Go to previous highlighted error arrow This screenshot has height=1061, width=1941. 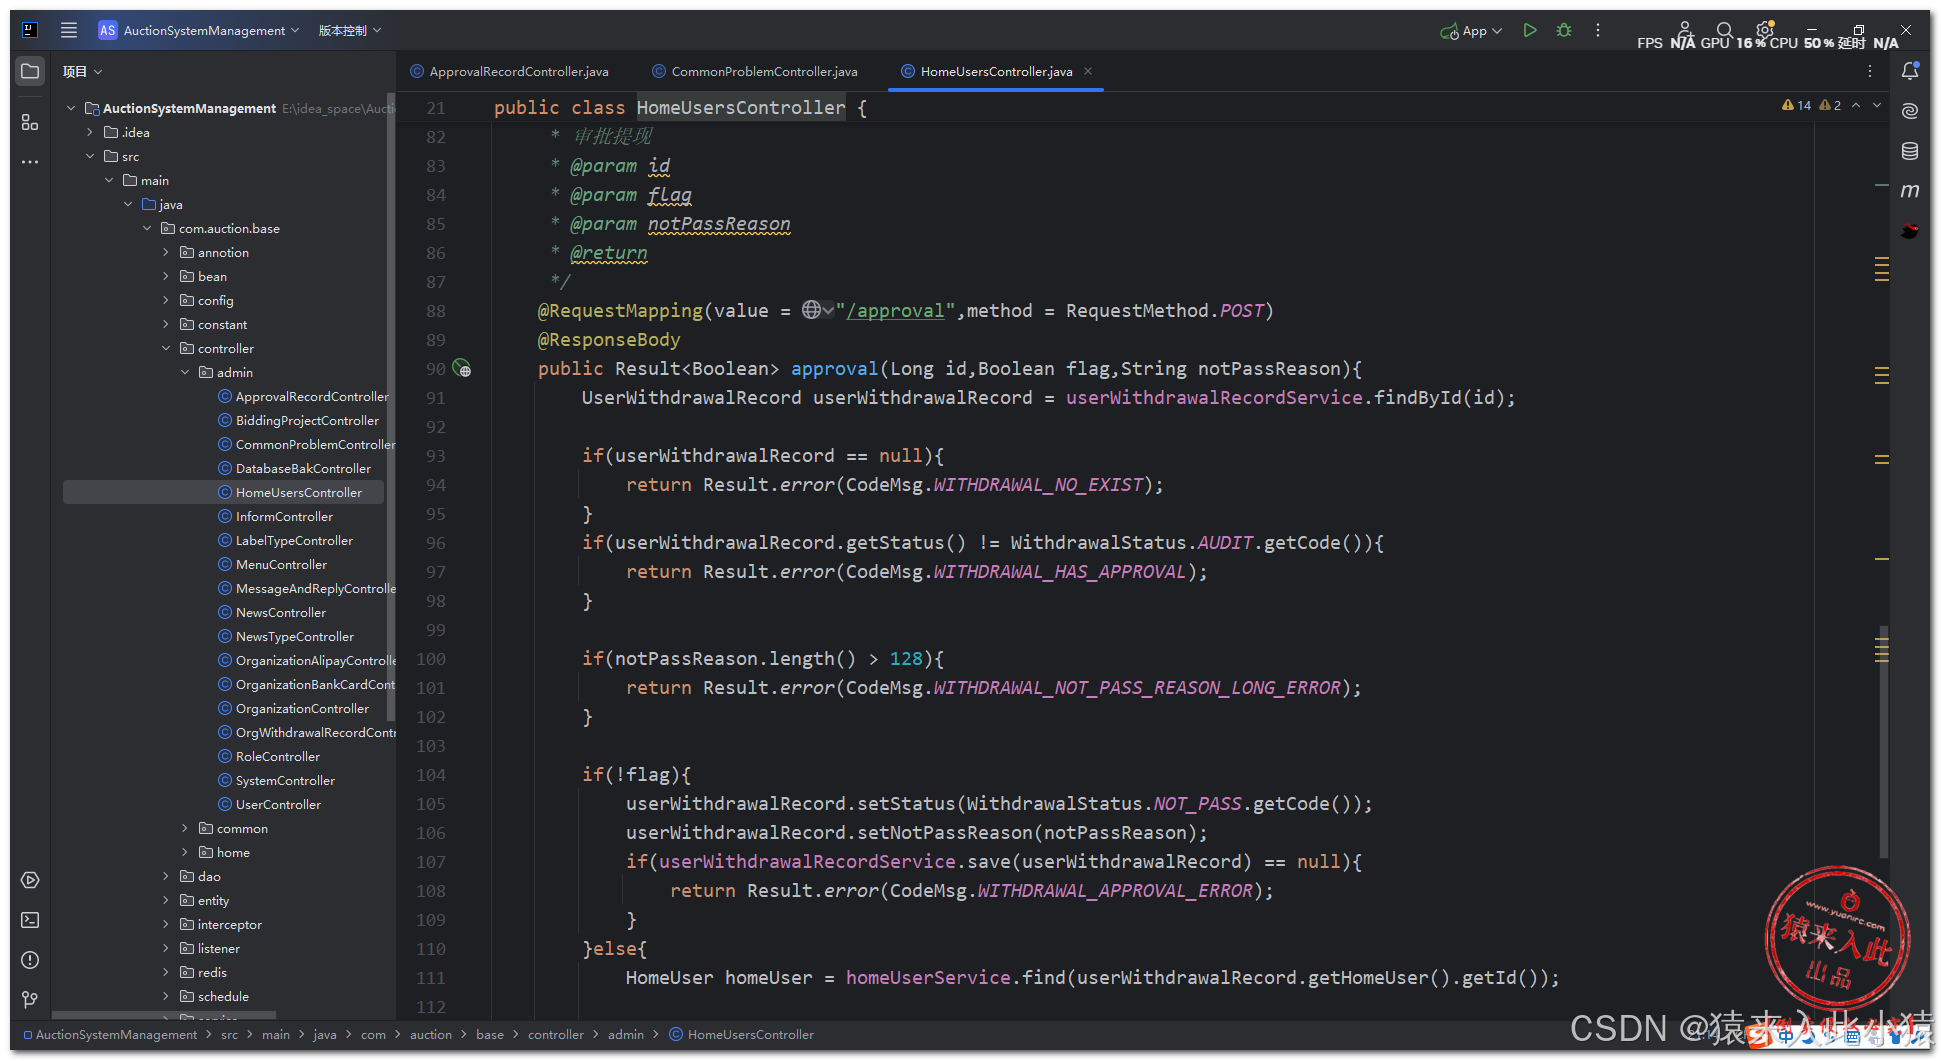pyautogui.click(x=1856, y=105)
